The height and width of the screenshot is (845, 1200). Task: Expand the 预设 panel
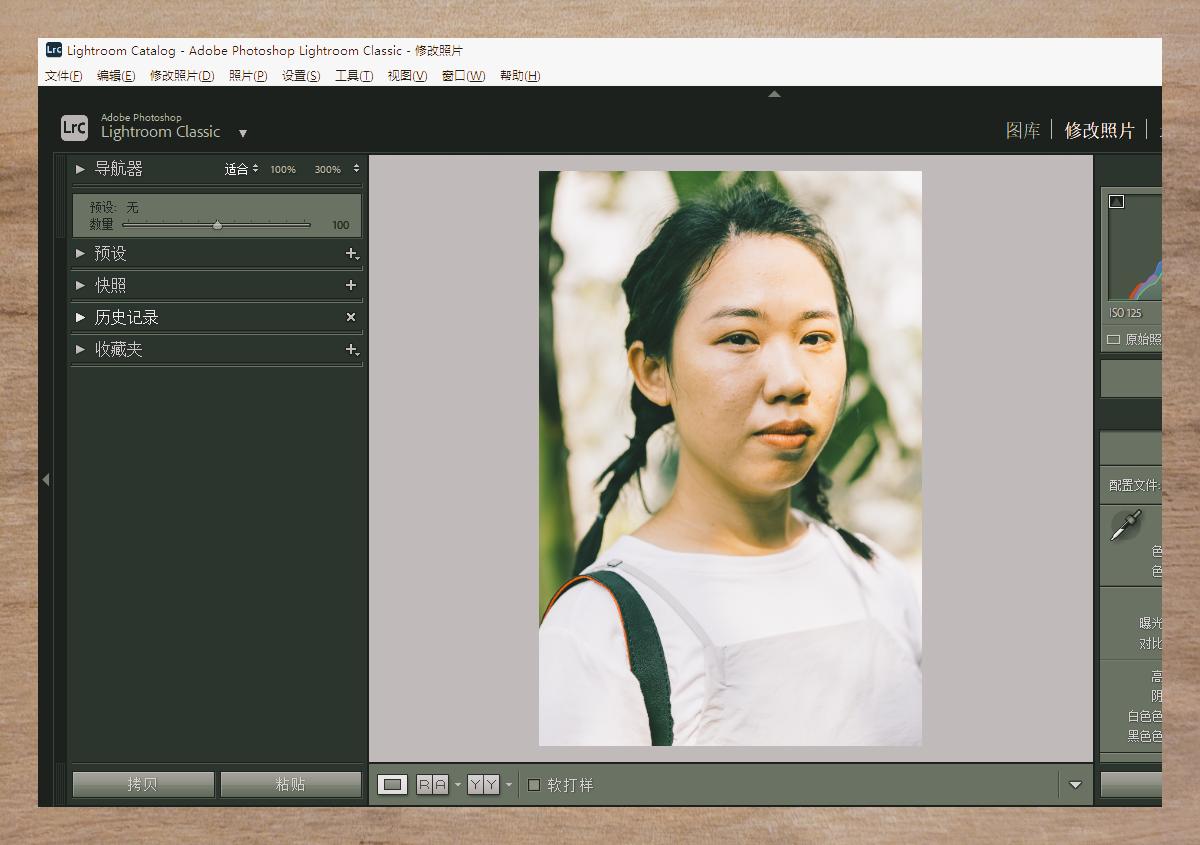point(80,254)
